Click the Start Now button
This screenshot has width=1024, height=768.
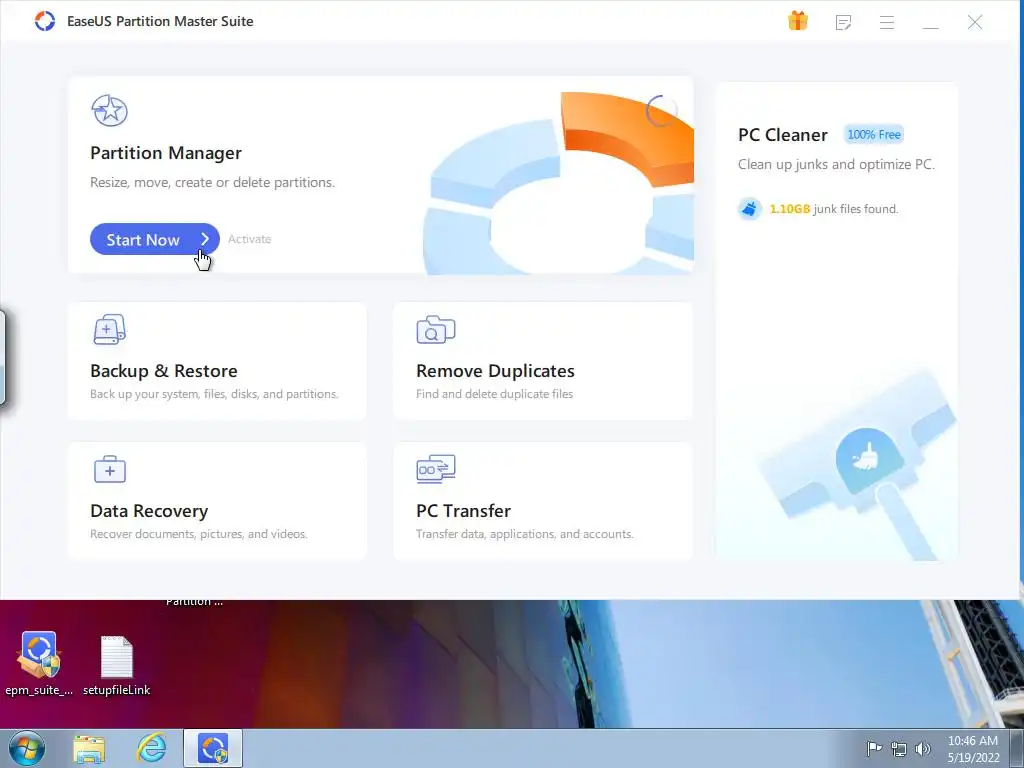click(155, 240)
